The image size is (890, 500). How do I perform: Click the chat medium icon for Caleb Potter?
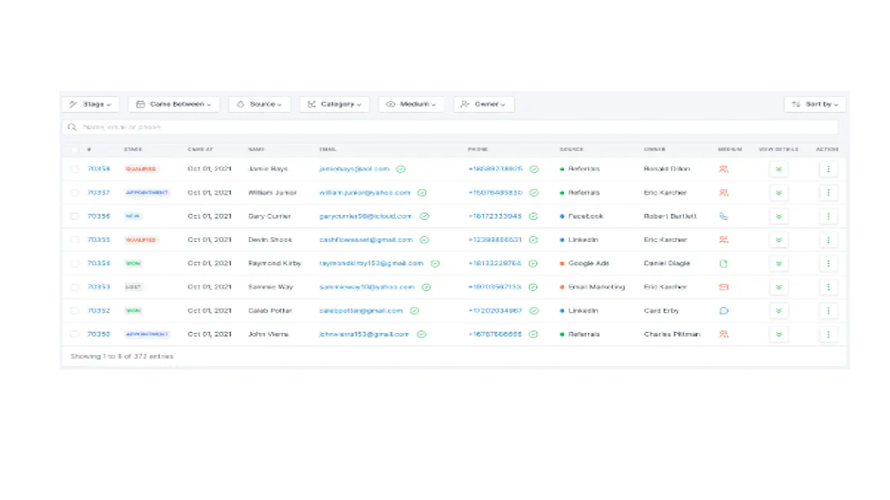click(x=724, y=311)
